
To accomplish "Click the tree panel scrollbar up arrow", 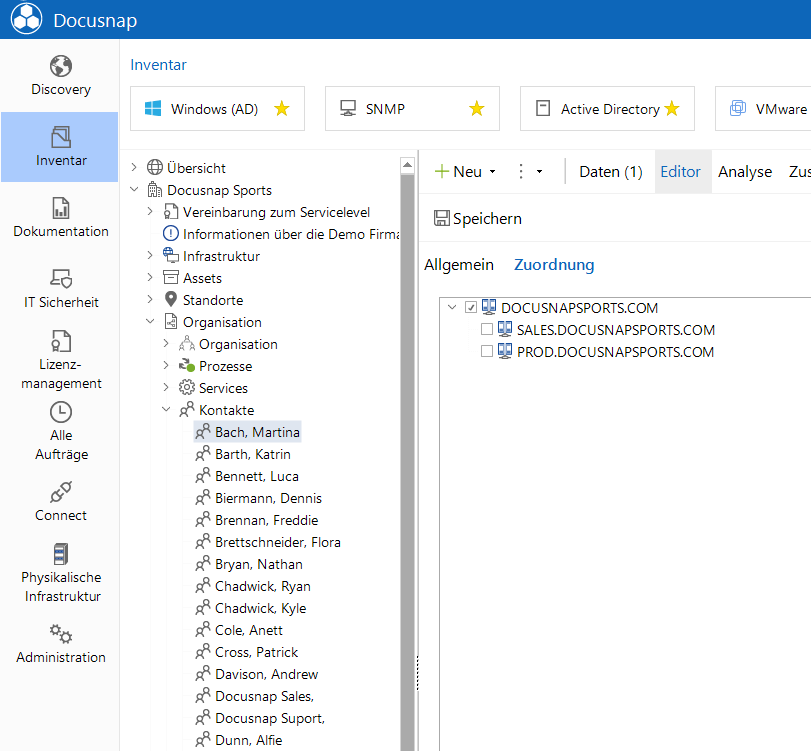I will [408, 166].
